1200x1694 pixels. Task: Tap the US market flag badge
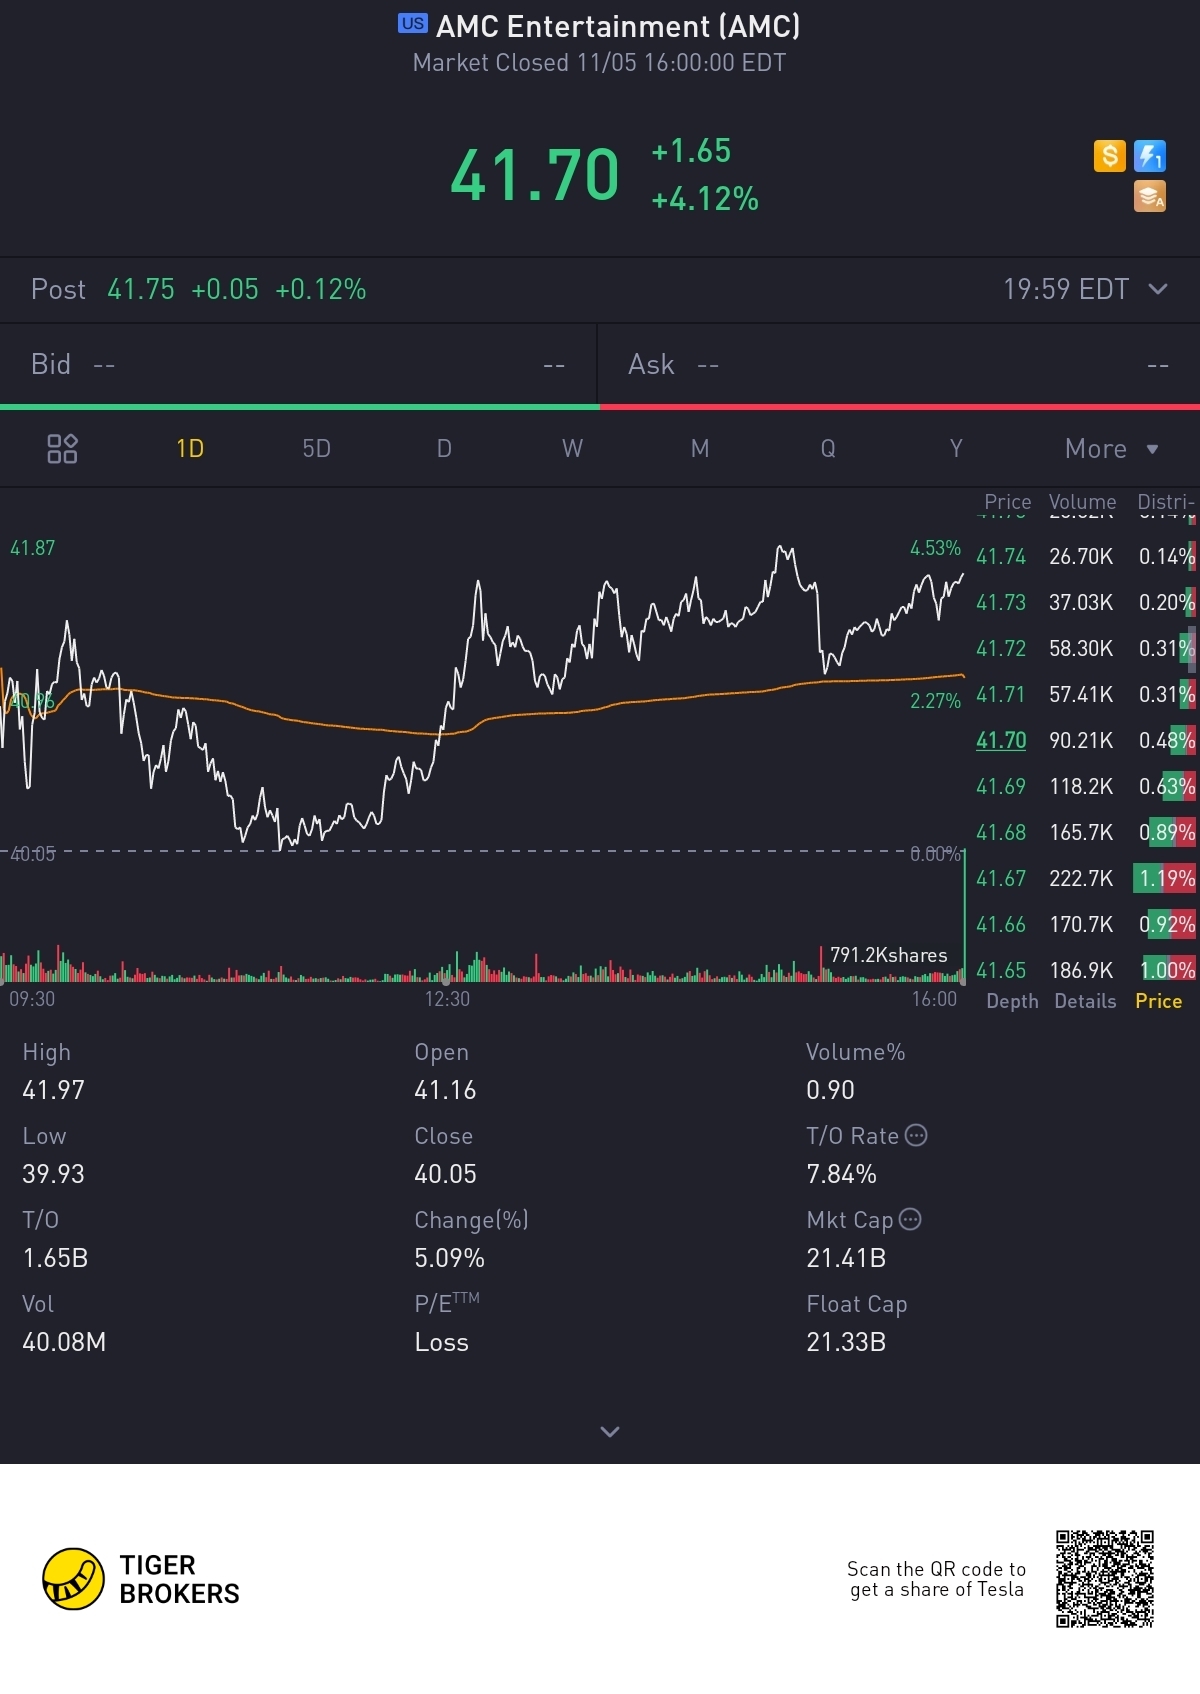pos(412,24)
